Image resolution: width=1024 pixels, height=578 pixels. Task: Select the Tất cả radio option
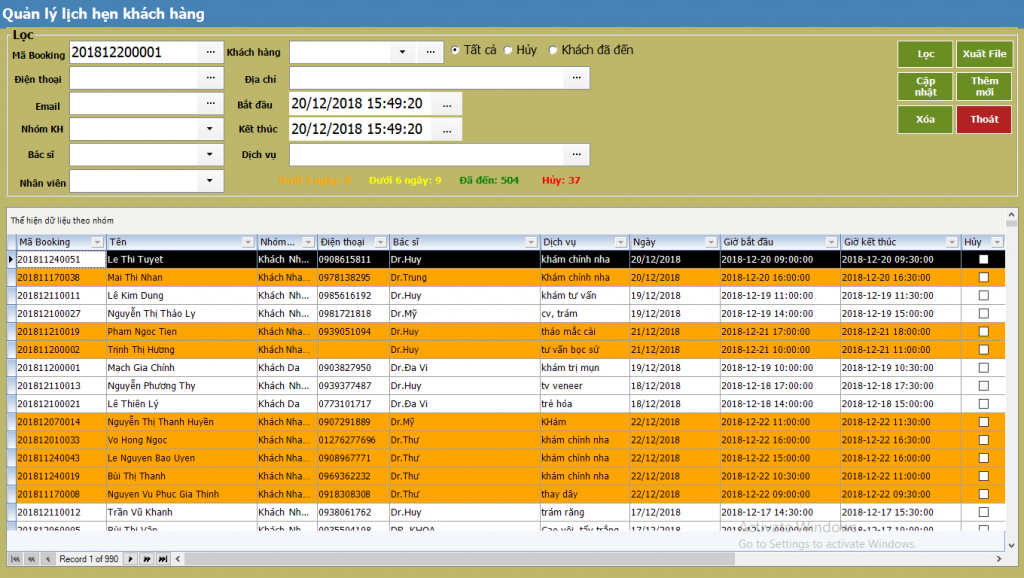(x=456, y=50)
